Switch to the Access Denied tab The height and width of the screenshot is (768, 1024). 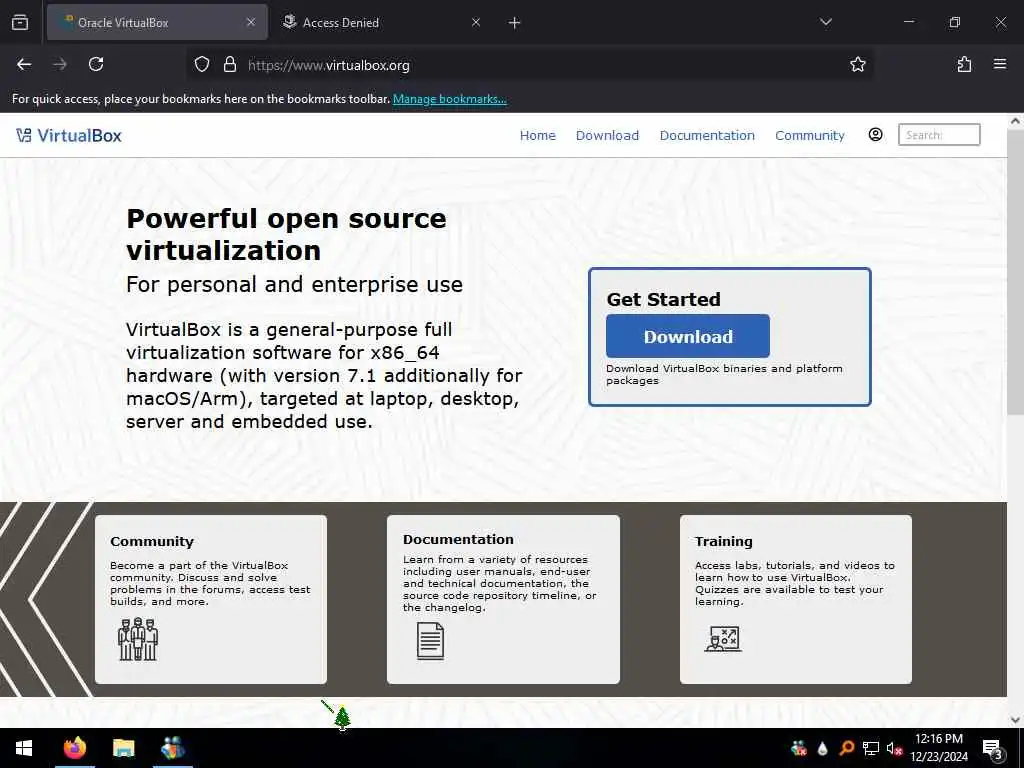pyautogui.click(x=382, y=22)
